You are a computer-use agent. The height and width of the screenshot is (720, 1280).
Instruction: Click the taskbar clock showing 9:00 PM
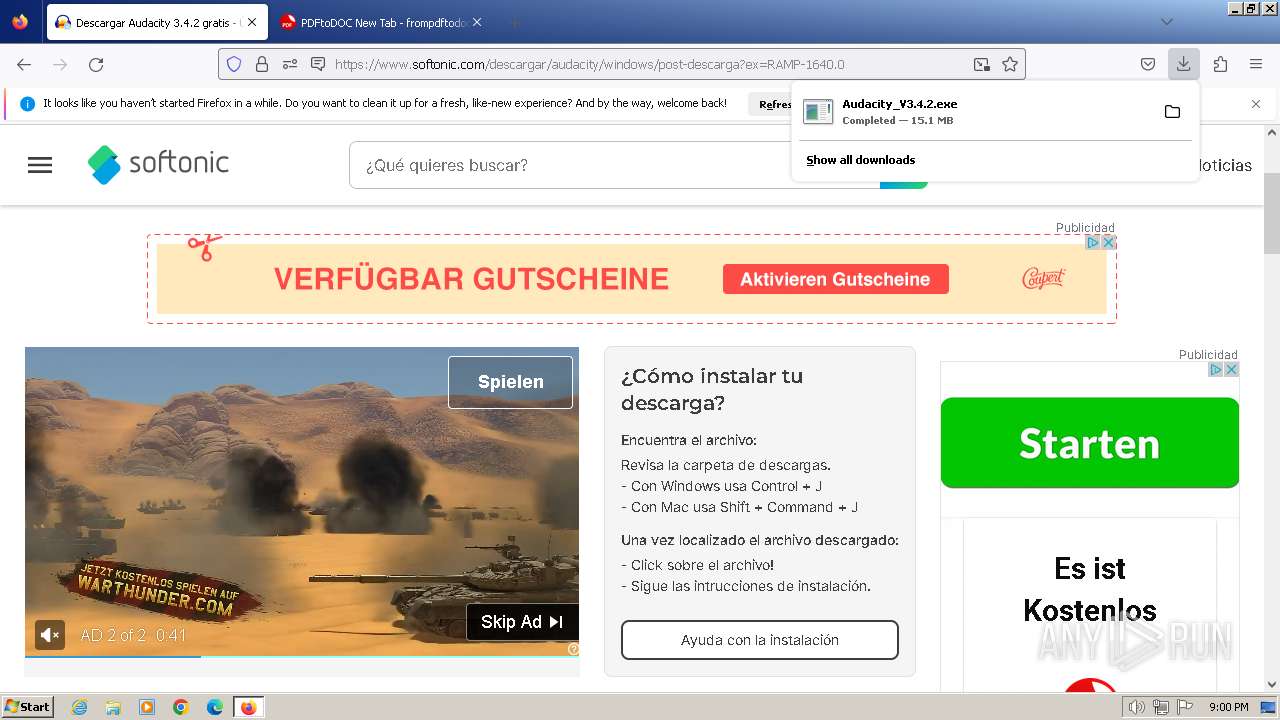coord(1229,707)
